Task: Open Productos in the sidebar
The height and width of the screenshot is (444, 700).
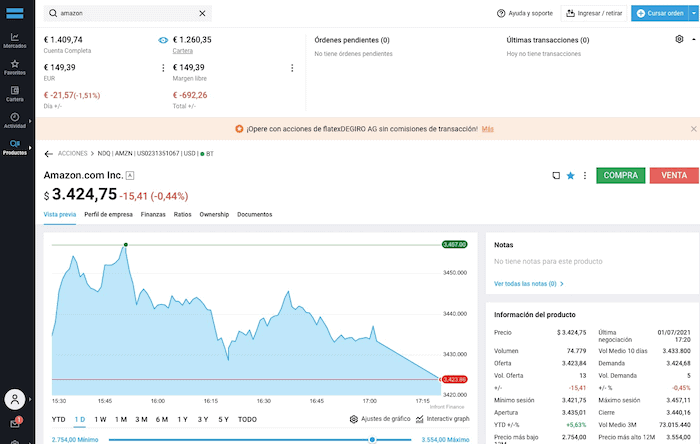Action: coord(15,147)
